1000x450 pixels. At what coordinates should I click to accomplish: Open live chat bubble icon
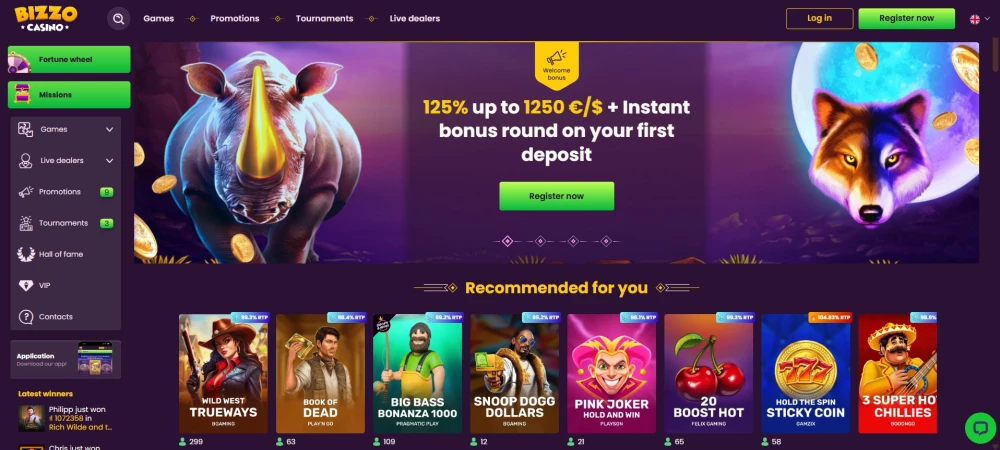pyautogui.click(x=980, y=428)
